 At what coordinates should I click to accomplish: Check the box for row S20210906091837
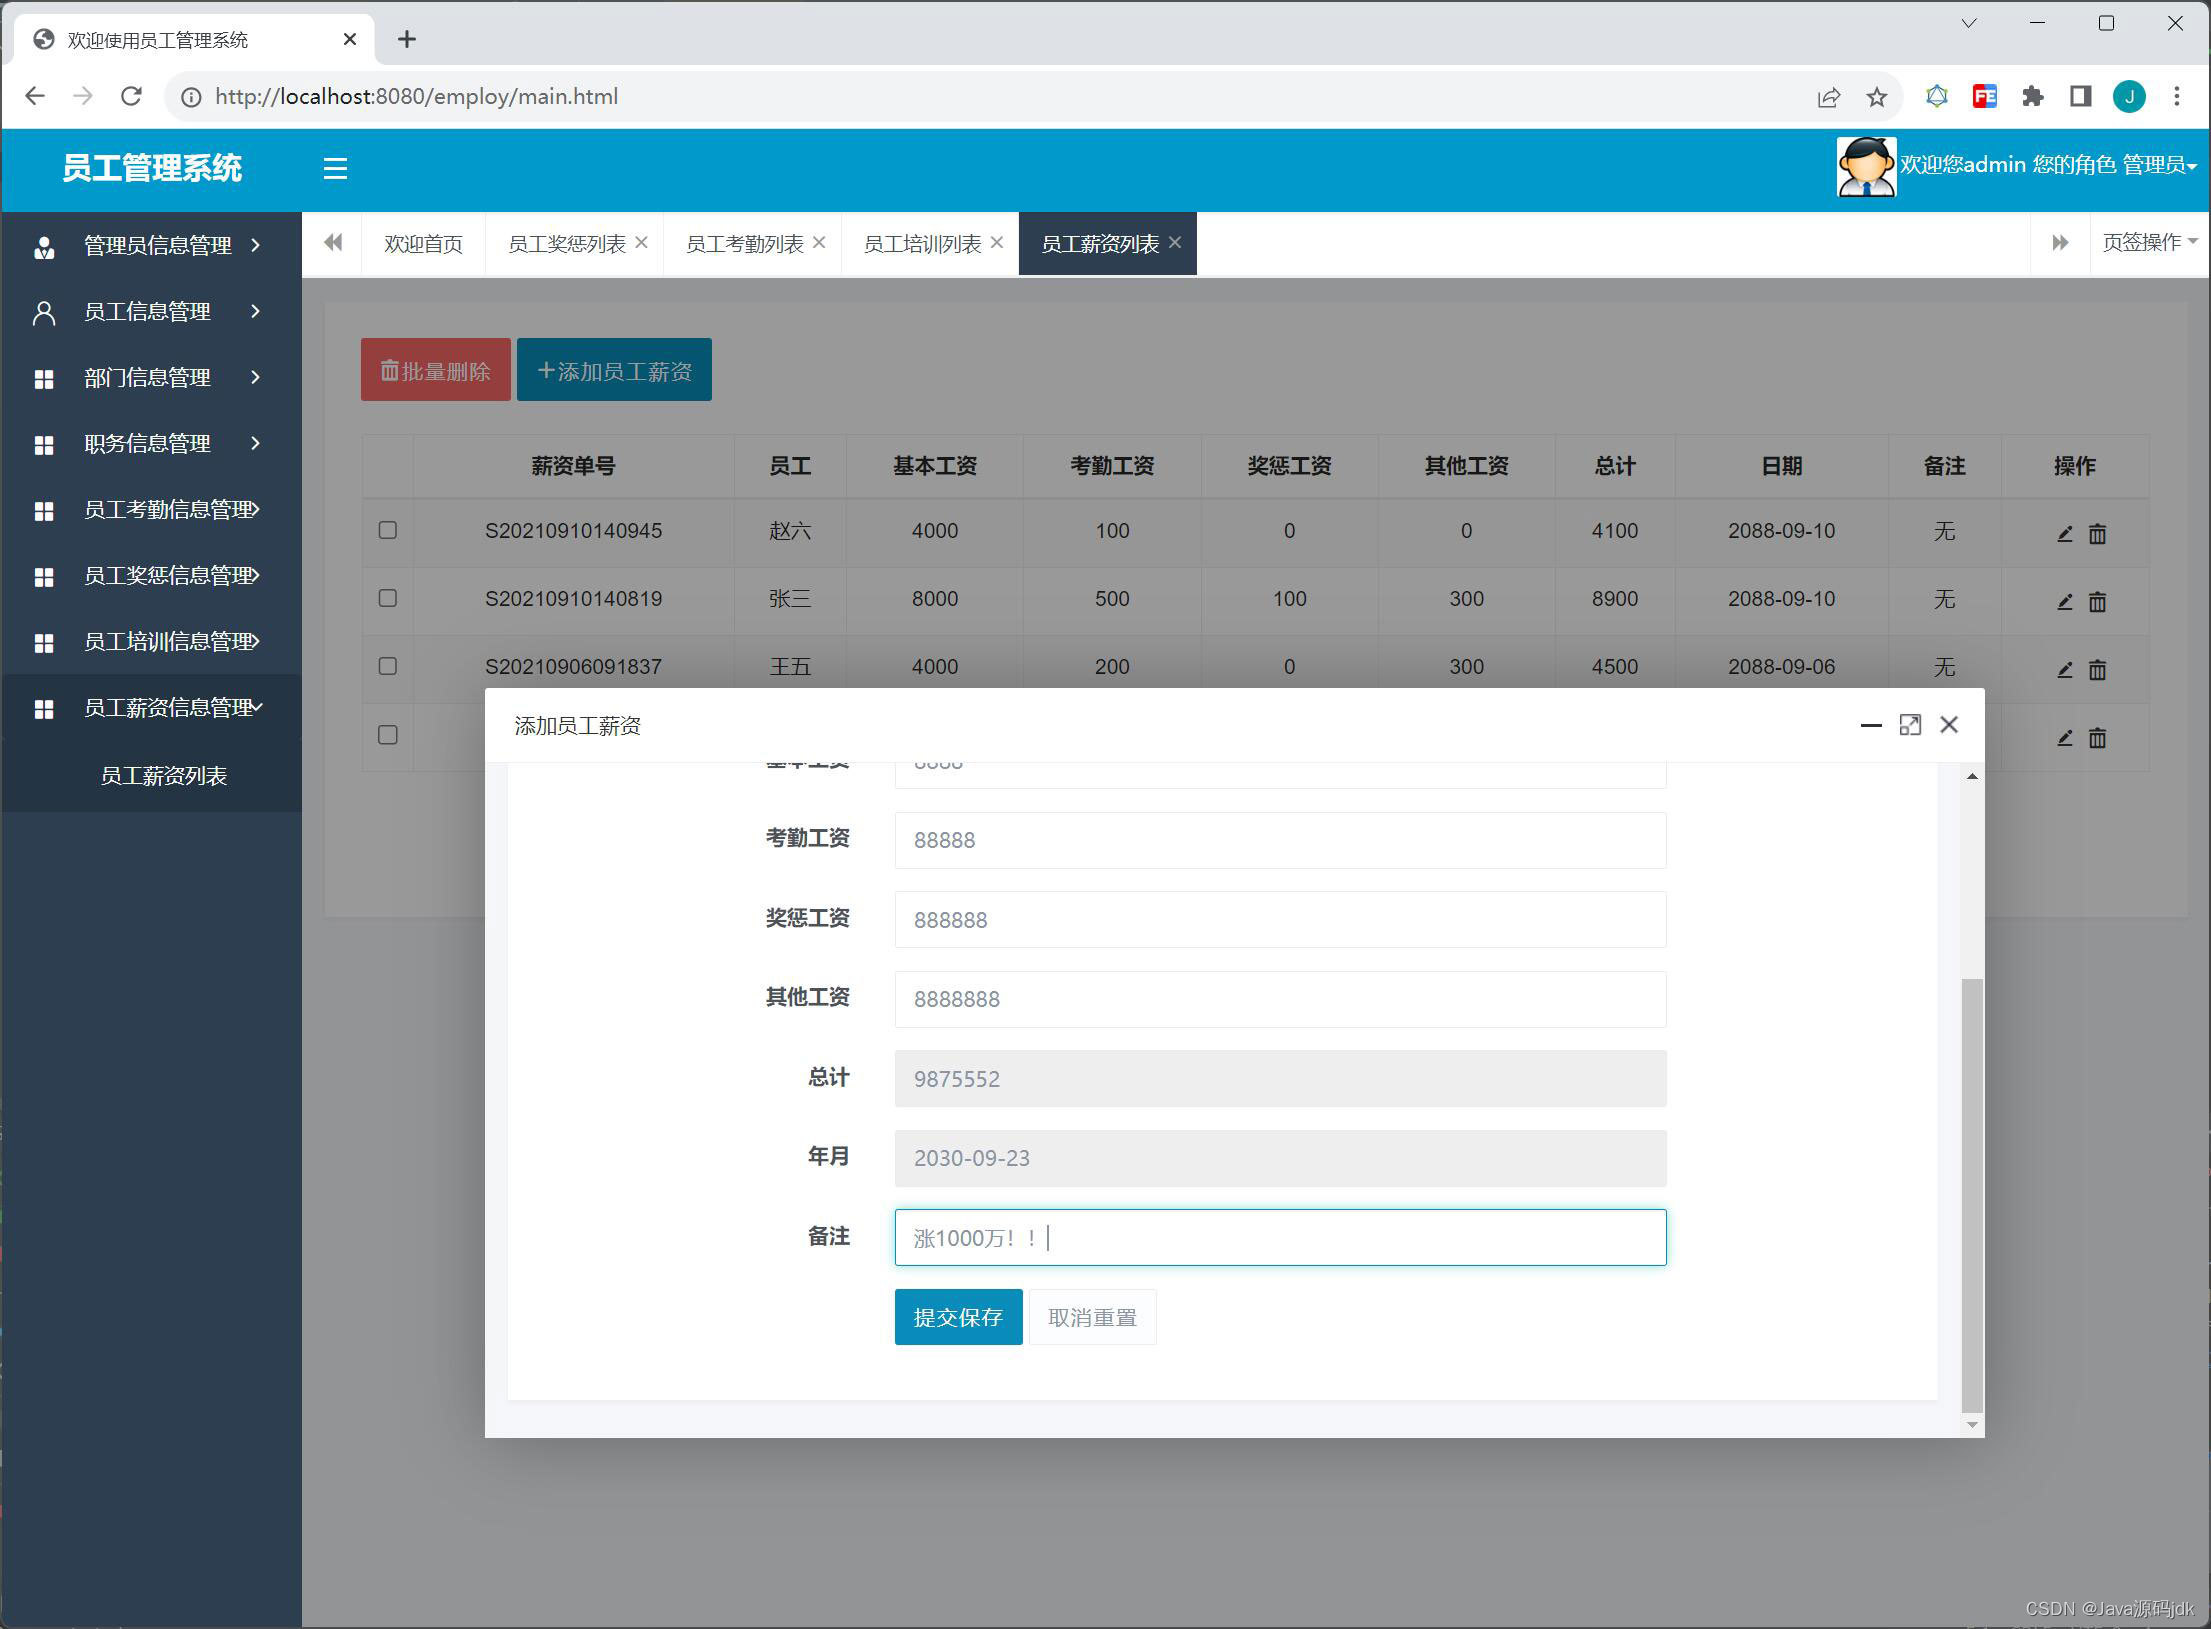[388, 666]
